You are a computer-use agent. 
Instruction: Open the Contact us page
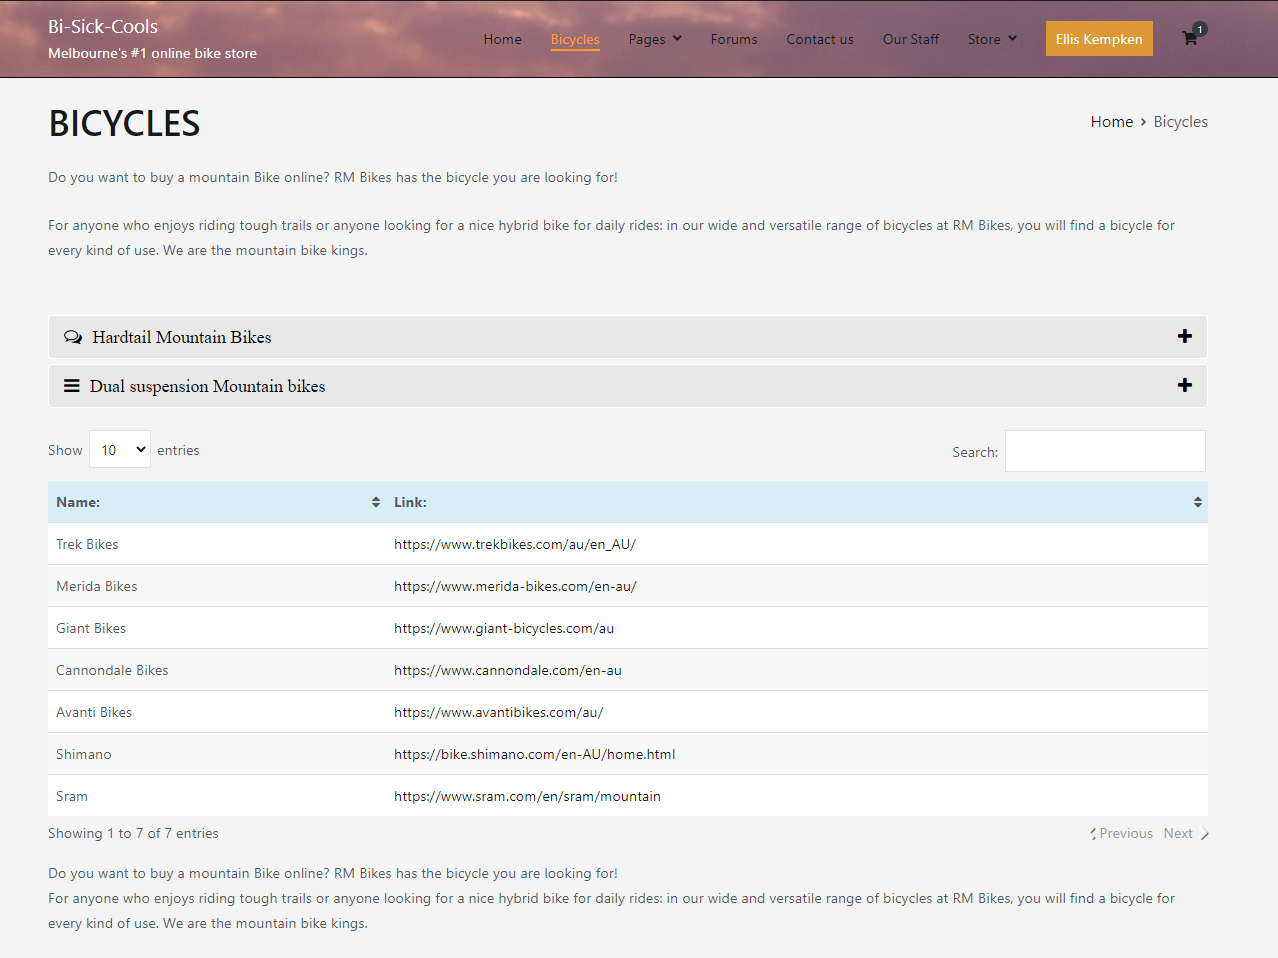(x=820, y=39)
